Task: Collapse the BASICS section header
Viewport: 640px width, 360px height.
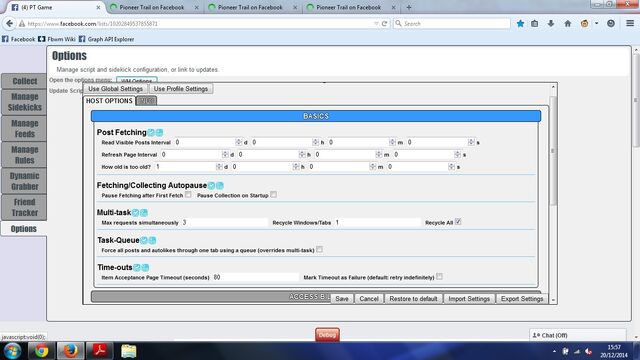Action: click(316, 116)
